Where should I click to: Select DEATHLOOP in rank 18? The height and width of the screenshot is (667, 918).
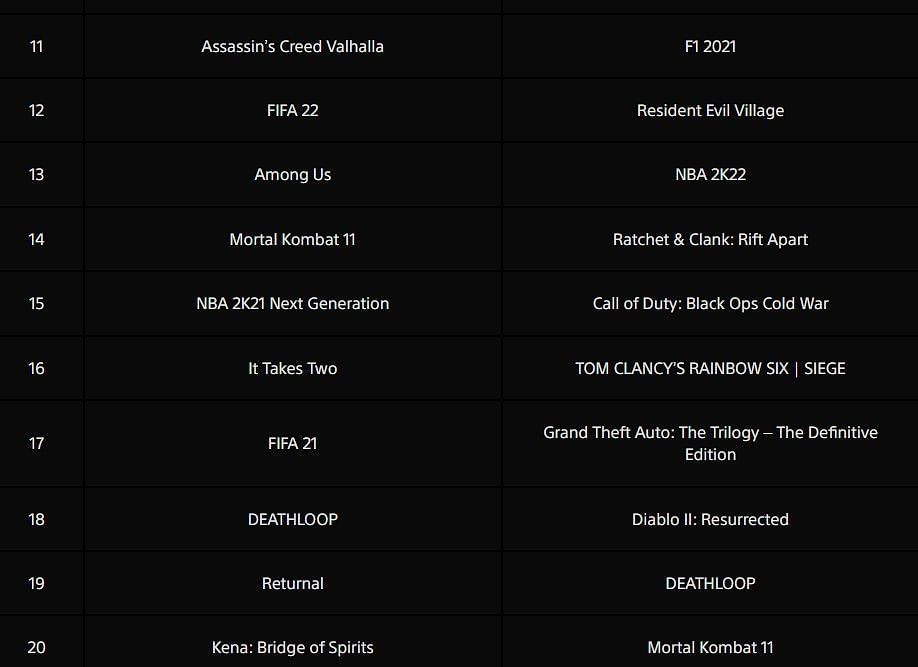[x=292, y=519]
